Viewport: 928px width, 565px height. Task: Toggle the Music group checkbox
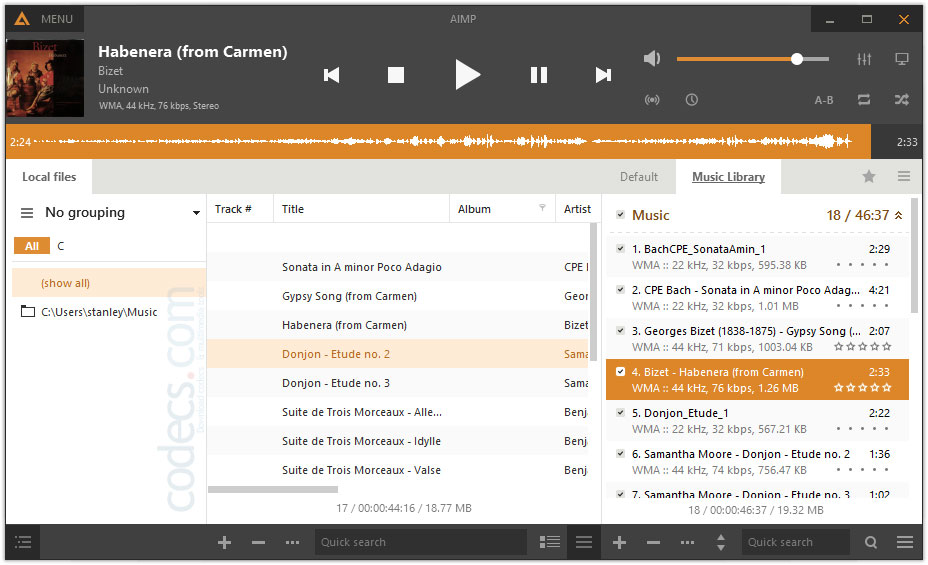(x=620, y=215)
